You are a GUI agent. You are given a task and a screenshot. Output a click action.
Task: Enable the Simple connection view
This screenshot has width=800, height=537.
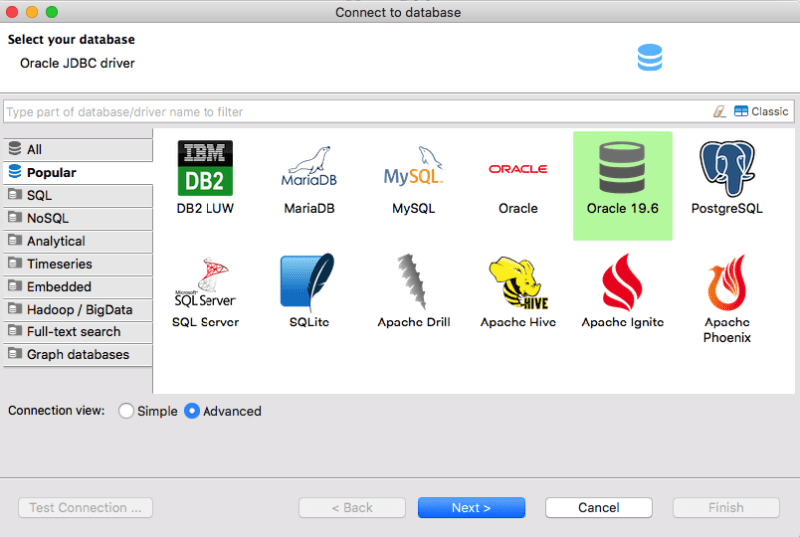point(126,411)
